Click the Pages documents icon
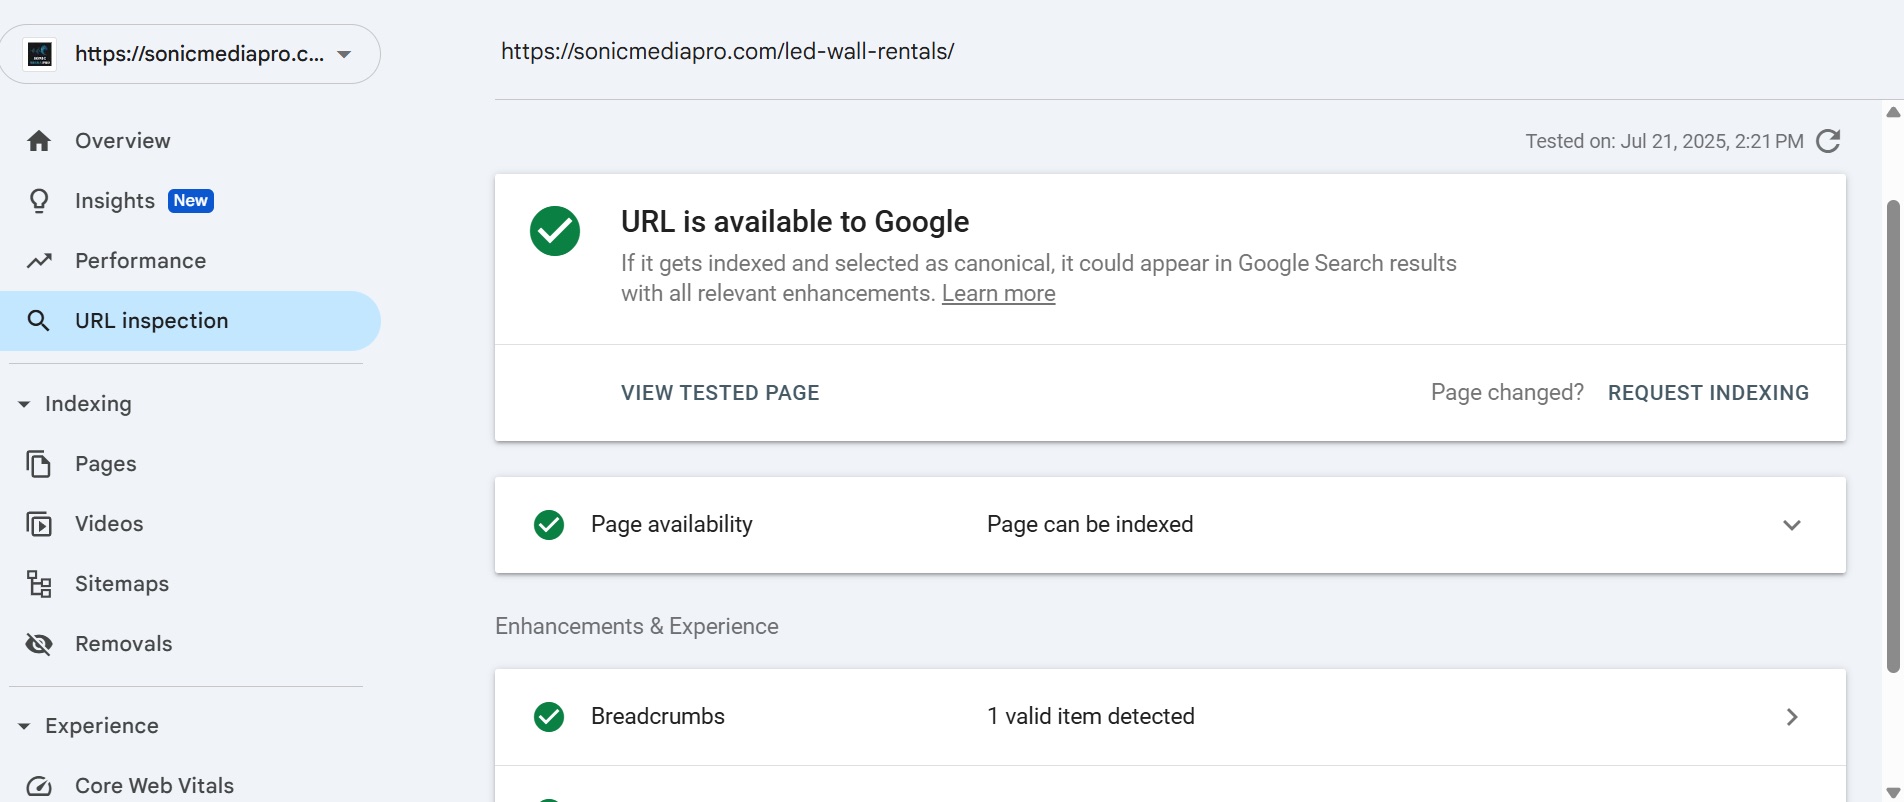 [39, 464]
